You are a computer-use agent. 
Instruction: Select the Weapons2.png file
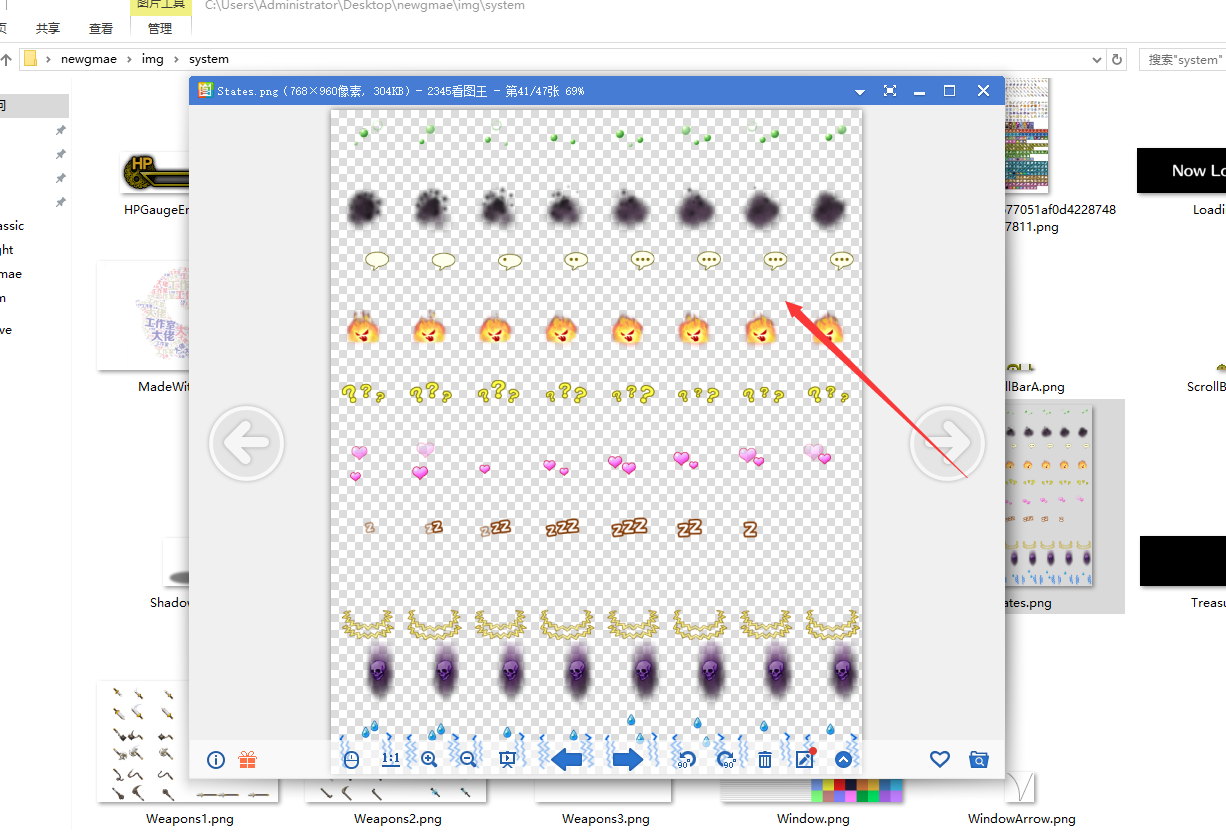[x=397, y=819]
